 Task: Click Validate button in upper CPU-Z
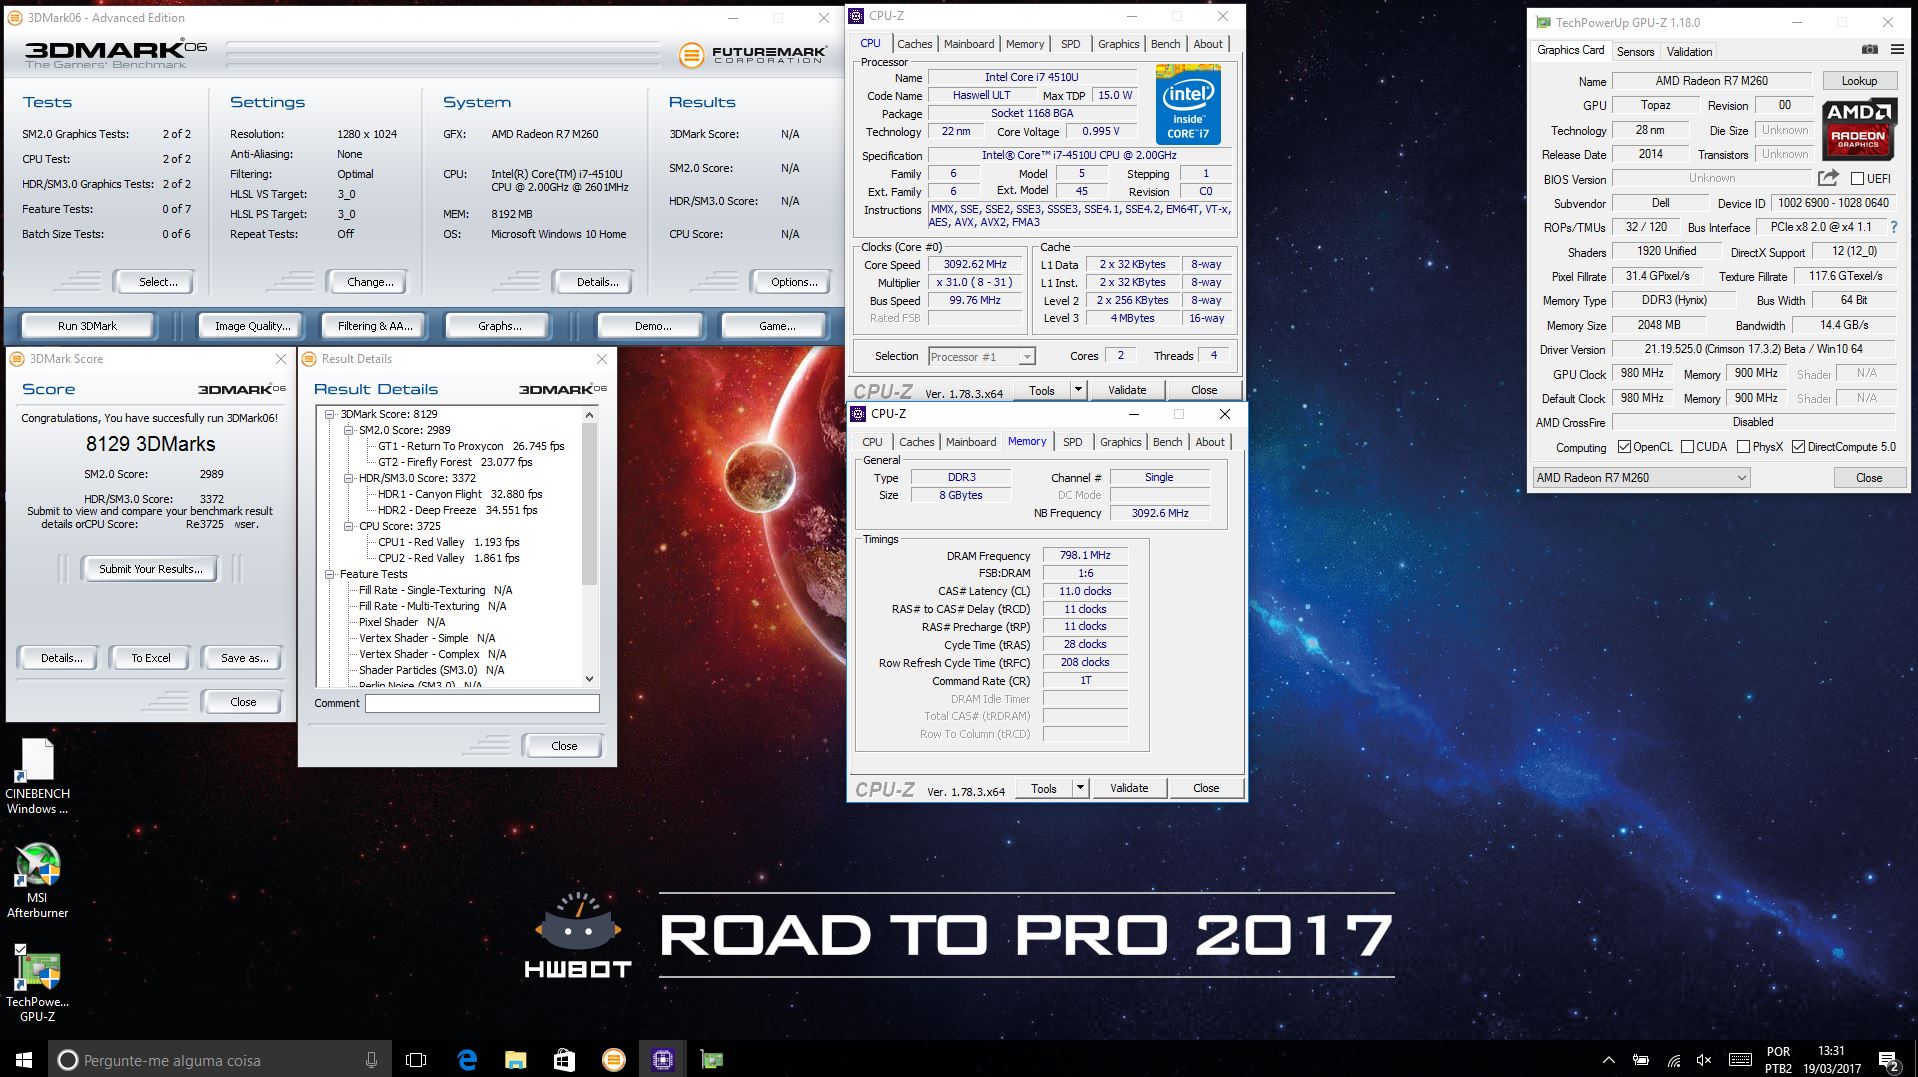point(1127,390)
